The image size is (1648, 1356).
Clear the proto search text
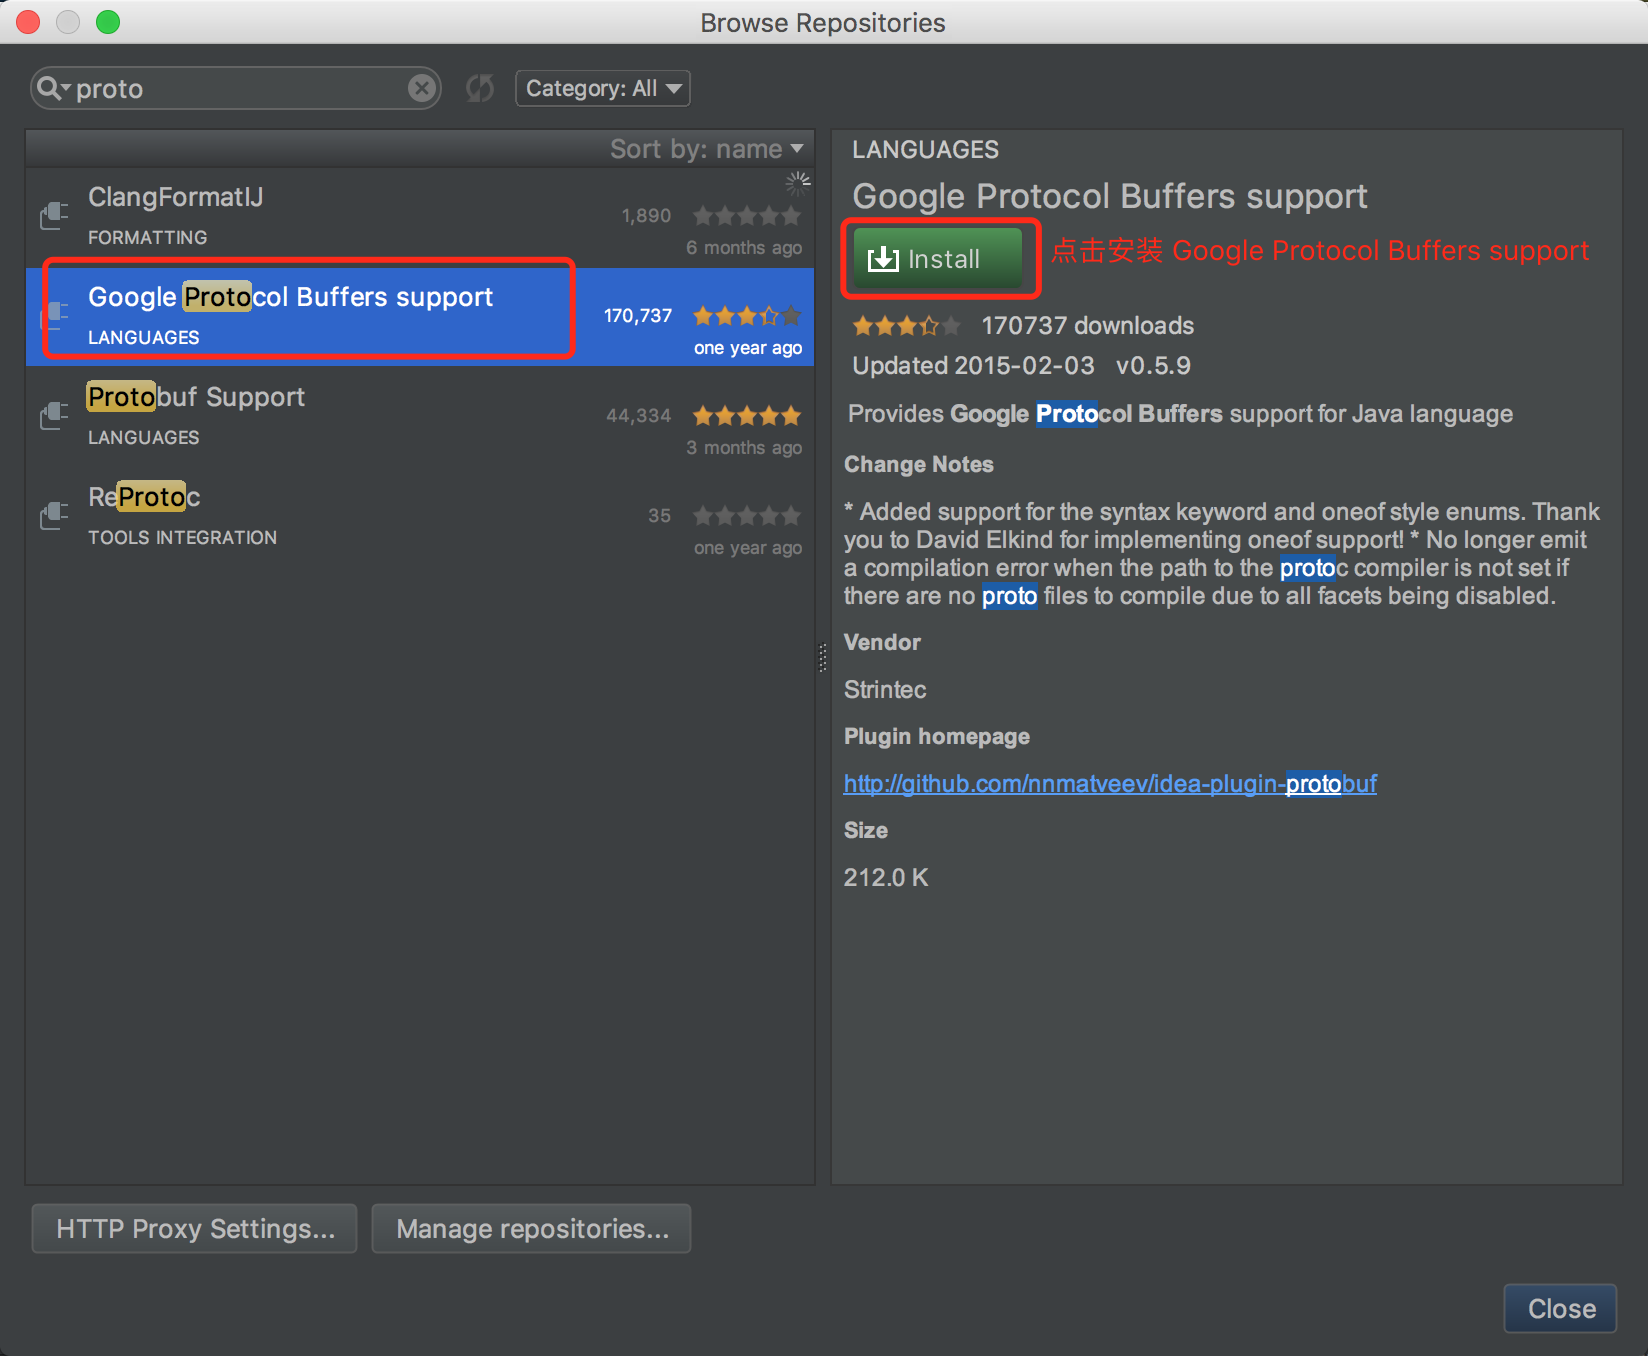[422, 89]
